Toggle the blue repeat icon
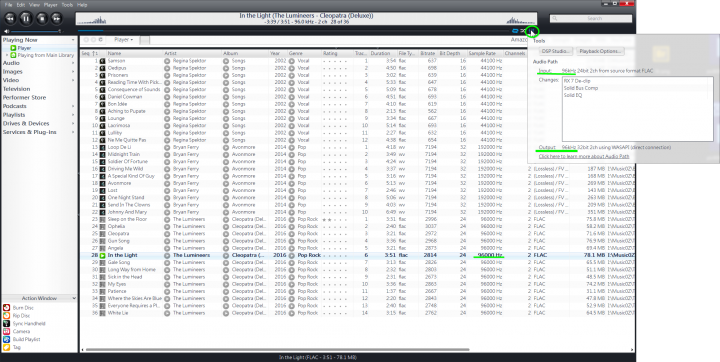Image resolution: width=720 pixels, height=362 pixels. [x=515, y=31]
